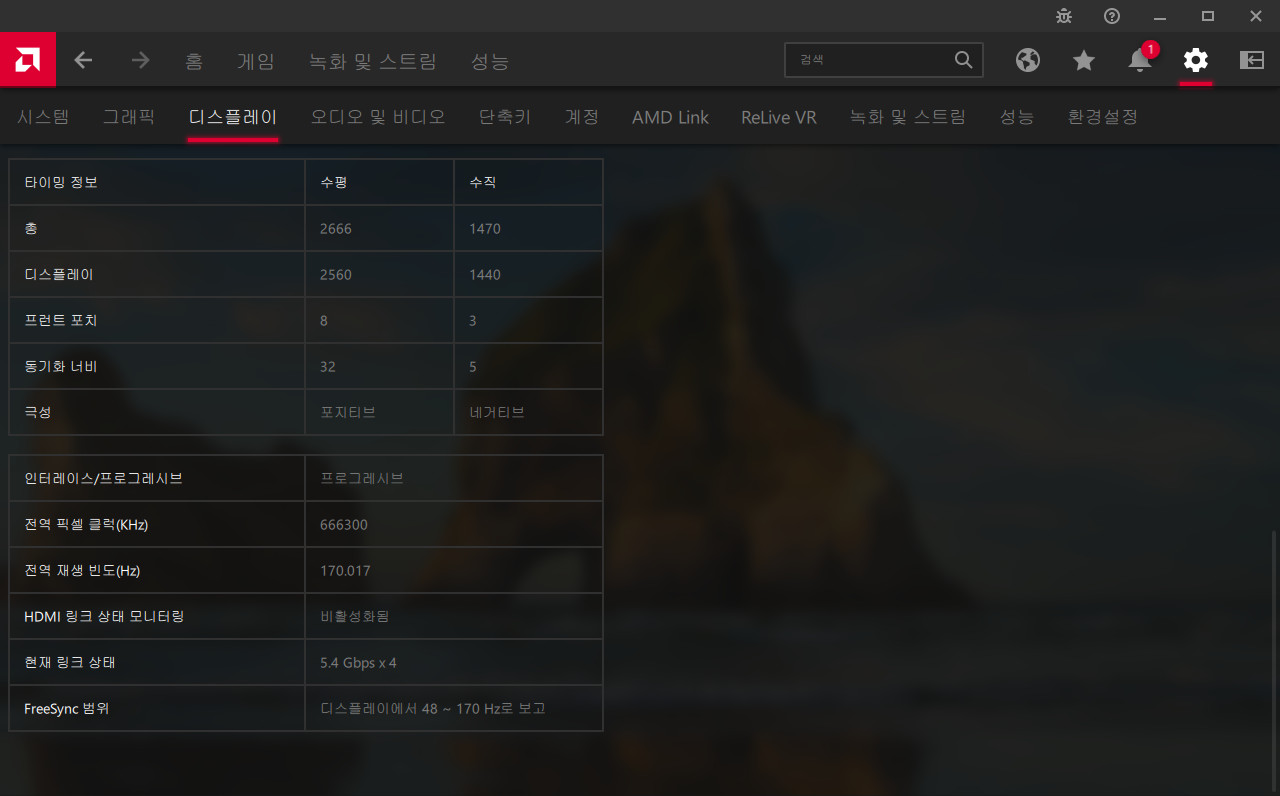Open favorites star icon

pyautogui.click(x=1084, y=60)
